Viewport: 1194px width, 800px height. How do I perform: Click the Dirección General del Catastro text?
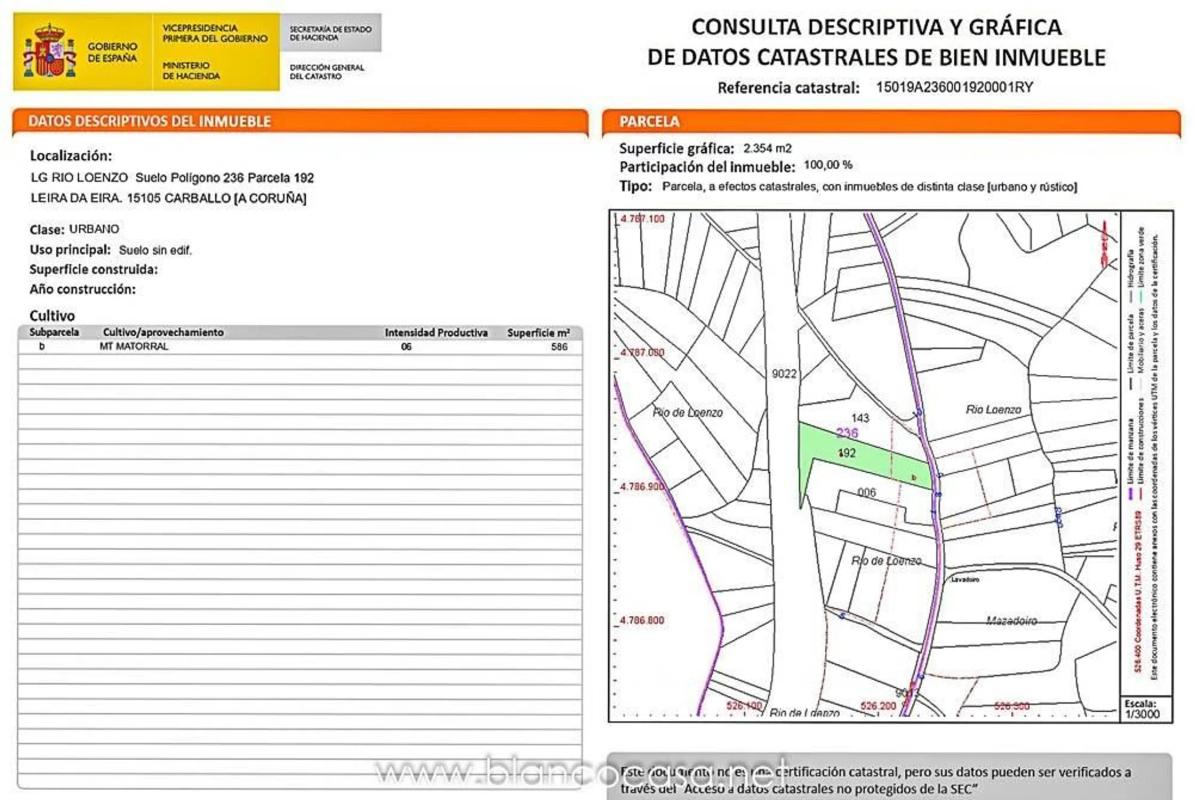click(327, 72)
